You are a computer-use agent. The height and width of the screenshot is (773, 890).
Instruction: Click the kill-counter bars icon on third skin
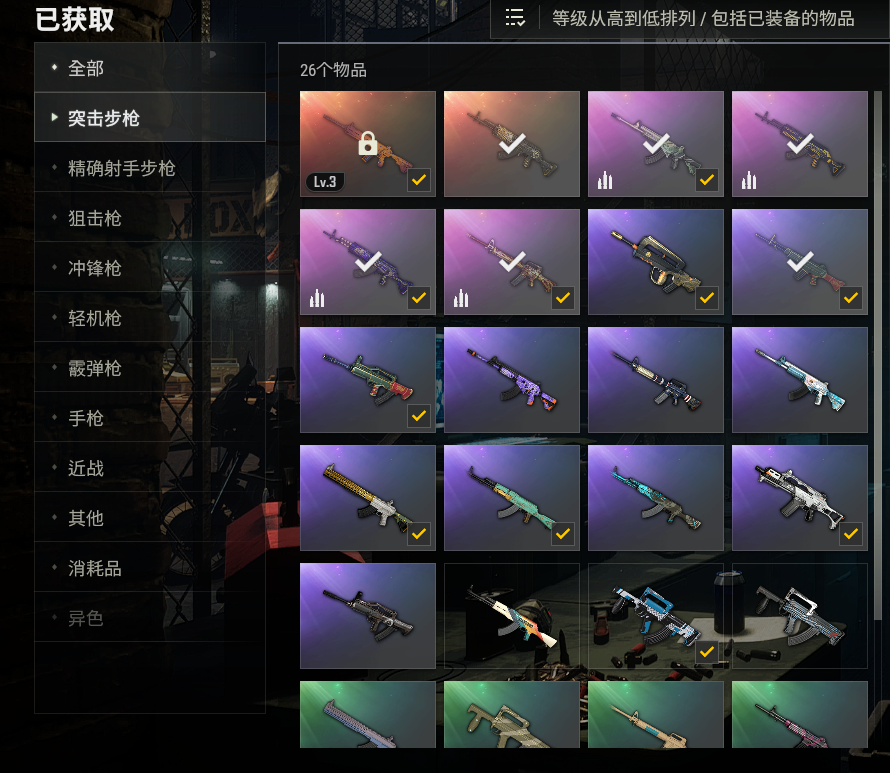coord(605,180)
